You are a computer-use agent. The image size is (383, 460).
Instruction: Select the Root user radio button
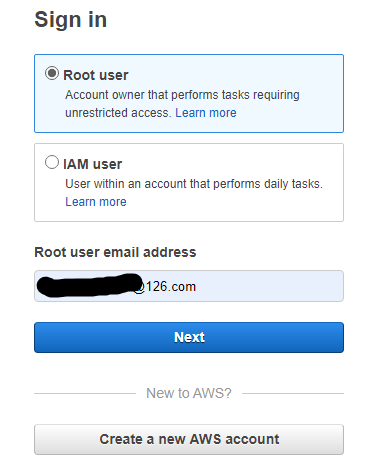click(x=52, y=73)
